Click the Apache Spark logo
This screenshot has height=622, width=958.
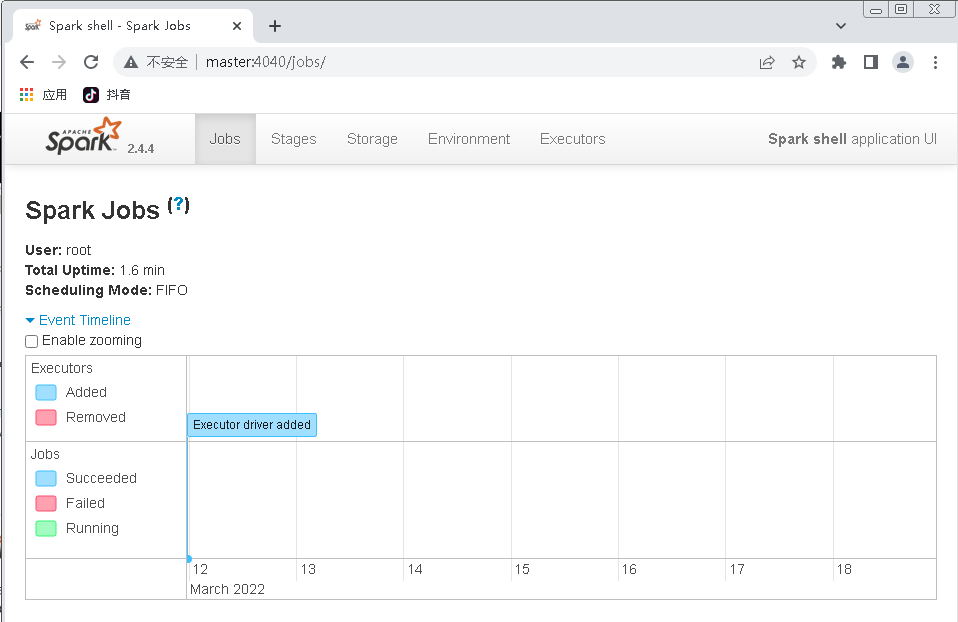click(x=84, y=136)
